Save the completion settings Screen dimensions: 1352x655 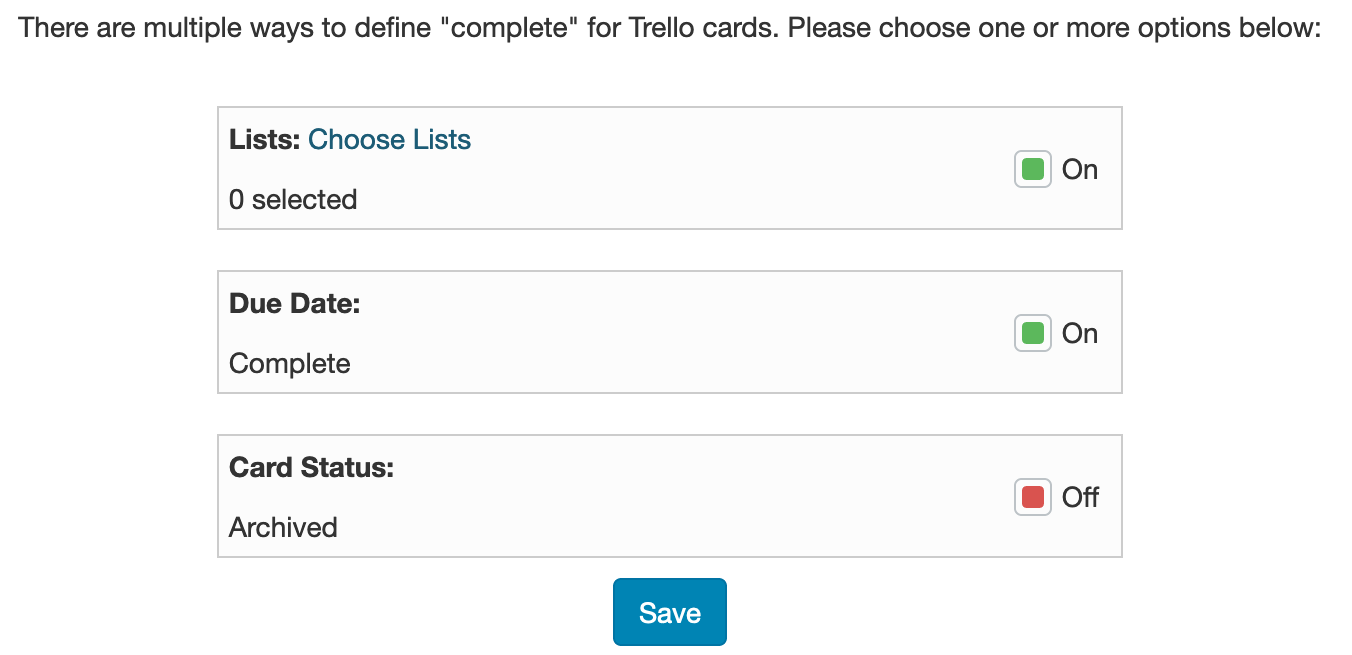point(669,611)
